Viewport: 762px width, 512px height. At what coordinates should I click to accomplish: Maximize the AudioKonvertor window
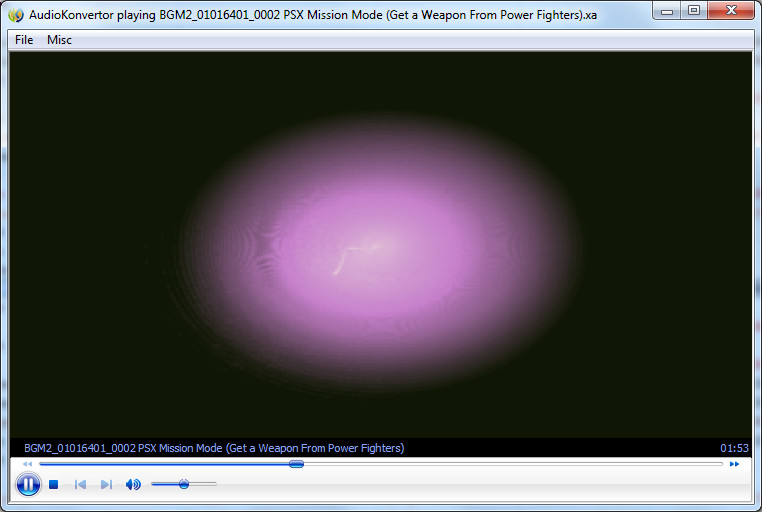pos(694,10)
